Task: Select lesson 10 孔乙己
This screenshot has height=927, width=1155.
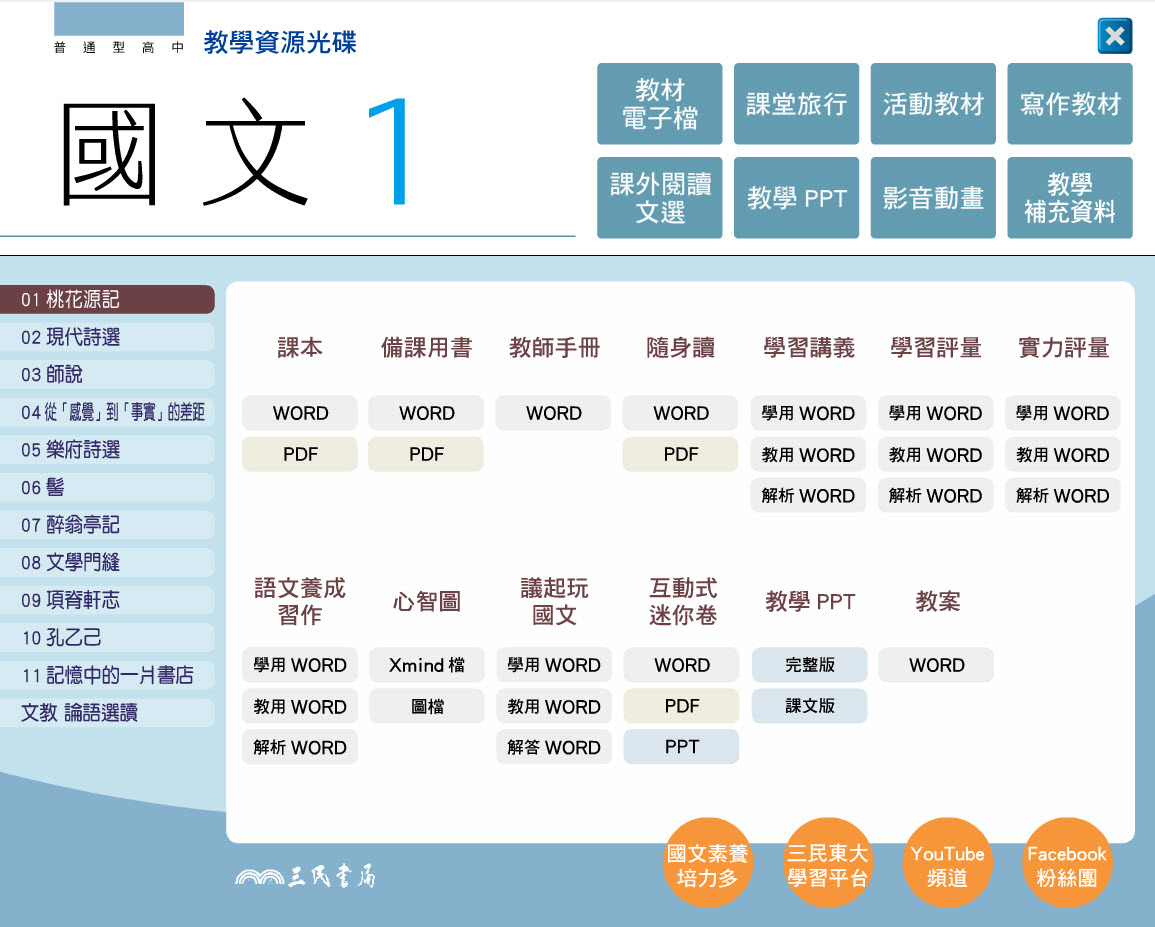Action: click(107, 638)
